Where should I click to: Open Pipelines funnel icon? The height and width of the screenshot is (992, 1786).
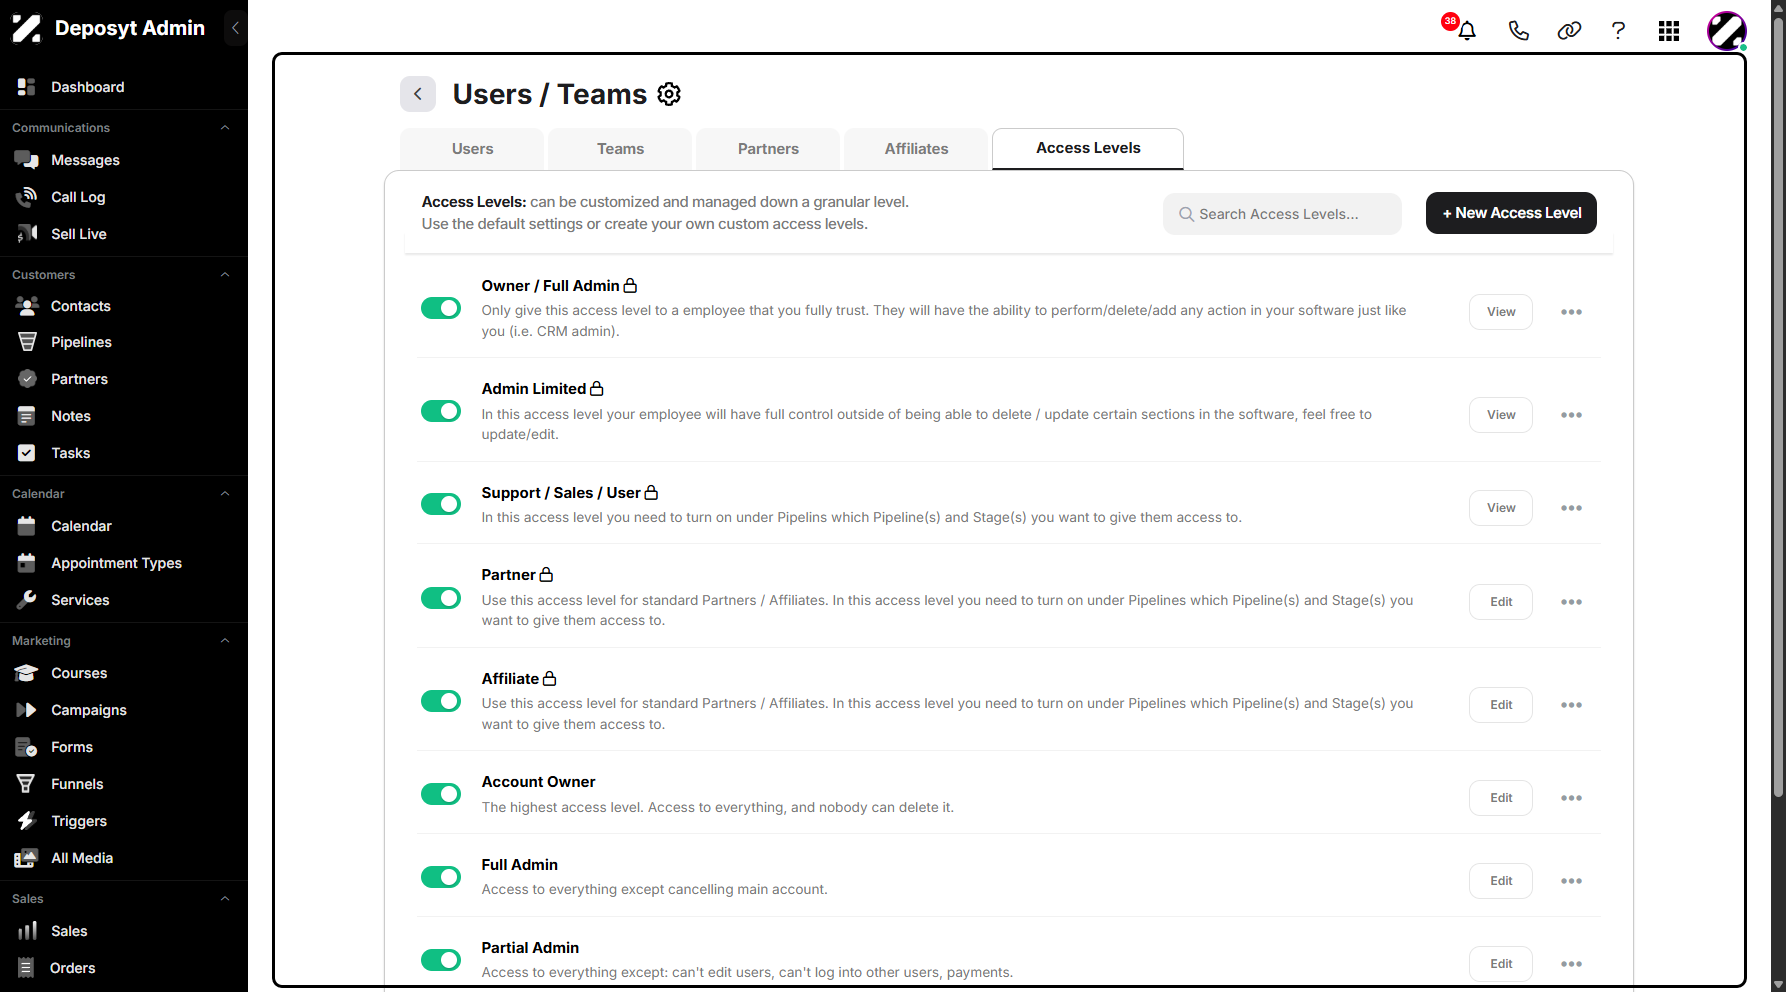(x=27, y=342)
